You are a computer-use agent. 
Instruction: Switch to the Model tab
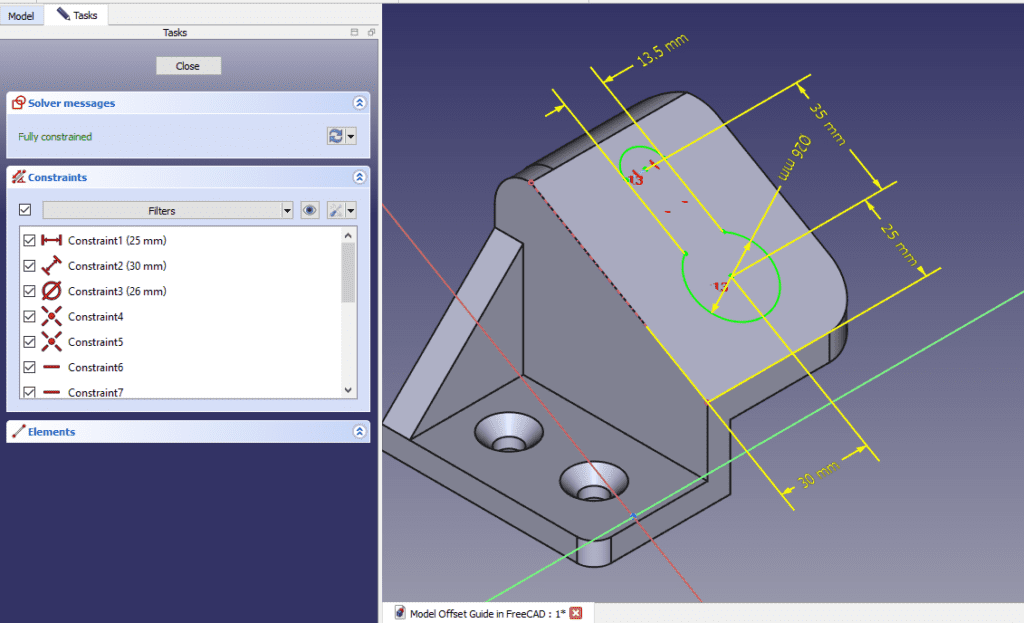tap(22, 15)
